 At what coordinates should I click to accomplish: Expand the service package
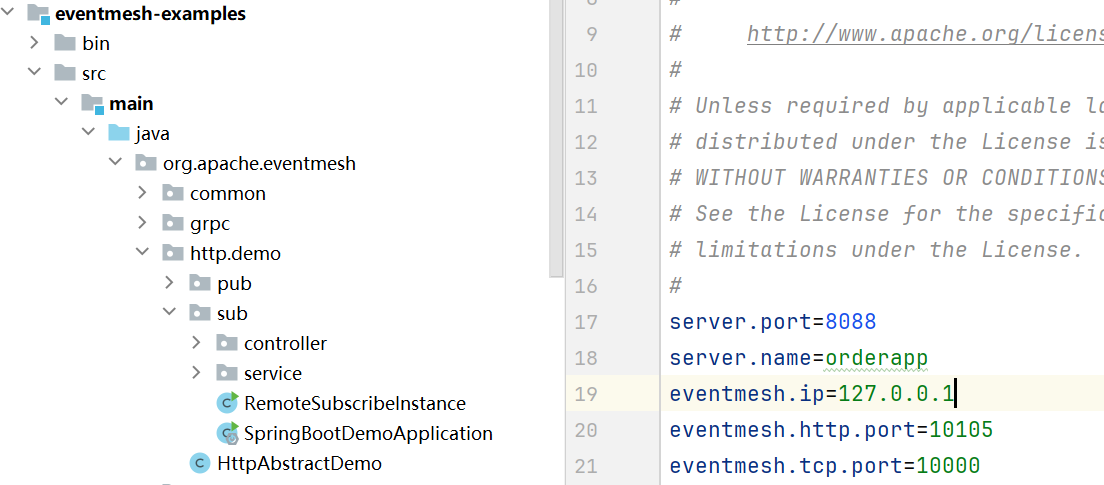pos(196,373)
